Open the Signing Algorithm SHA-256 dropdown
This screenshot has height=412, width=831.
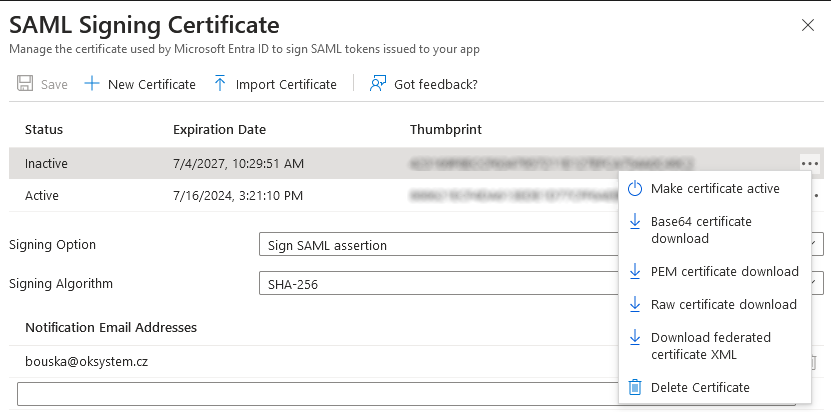click(x=541, y=283)
